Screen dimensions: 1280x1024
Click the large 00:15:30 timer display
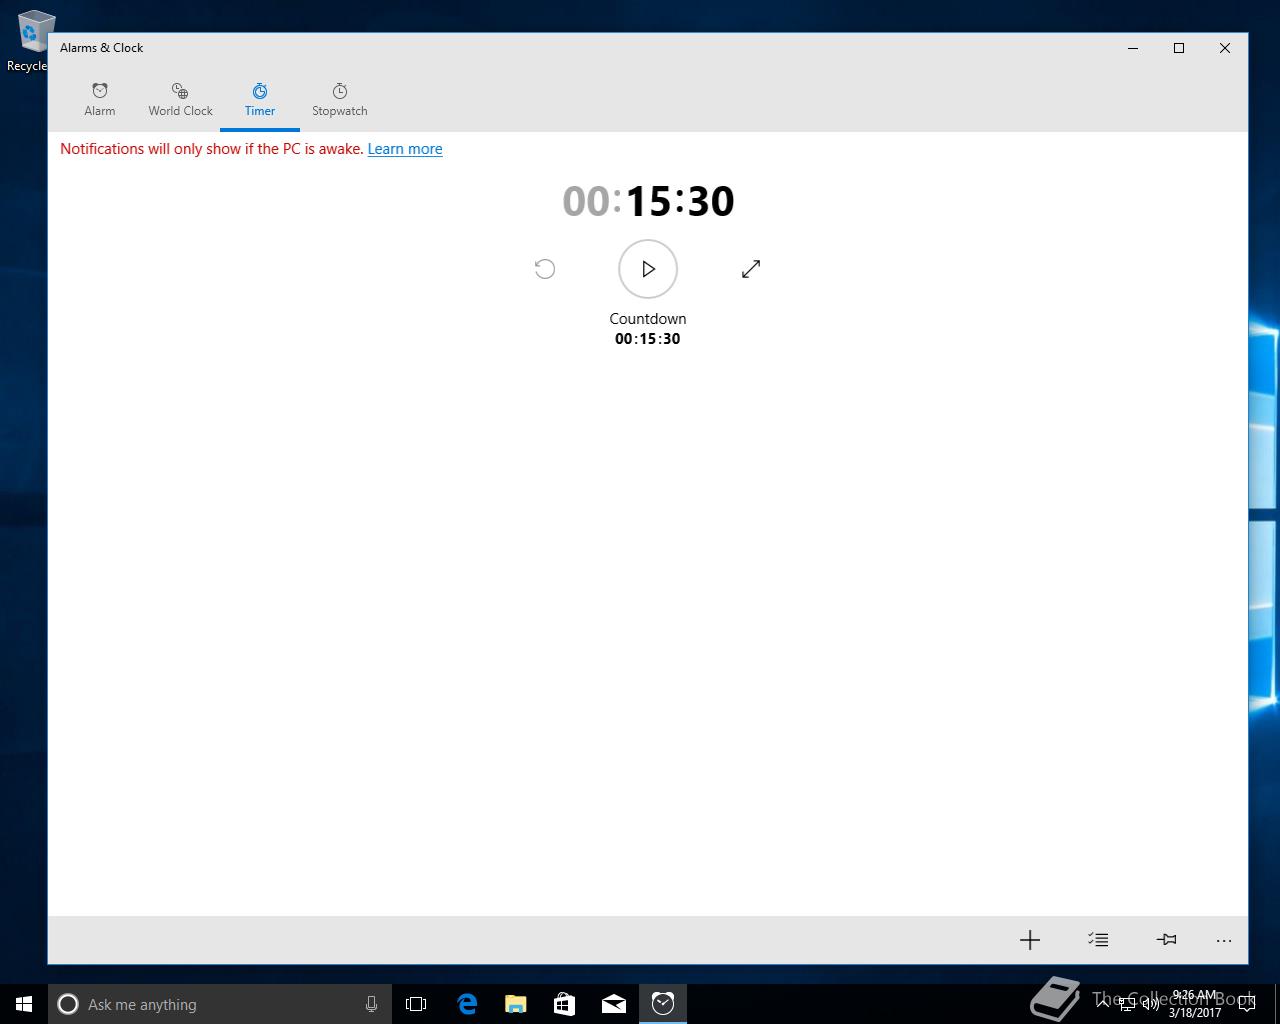648,202
